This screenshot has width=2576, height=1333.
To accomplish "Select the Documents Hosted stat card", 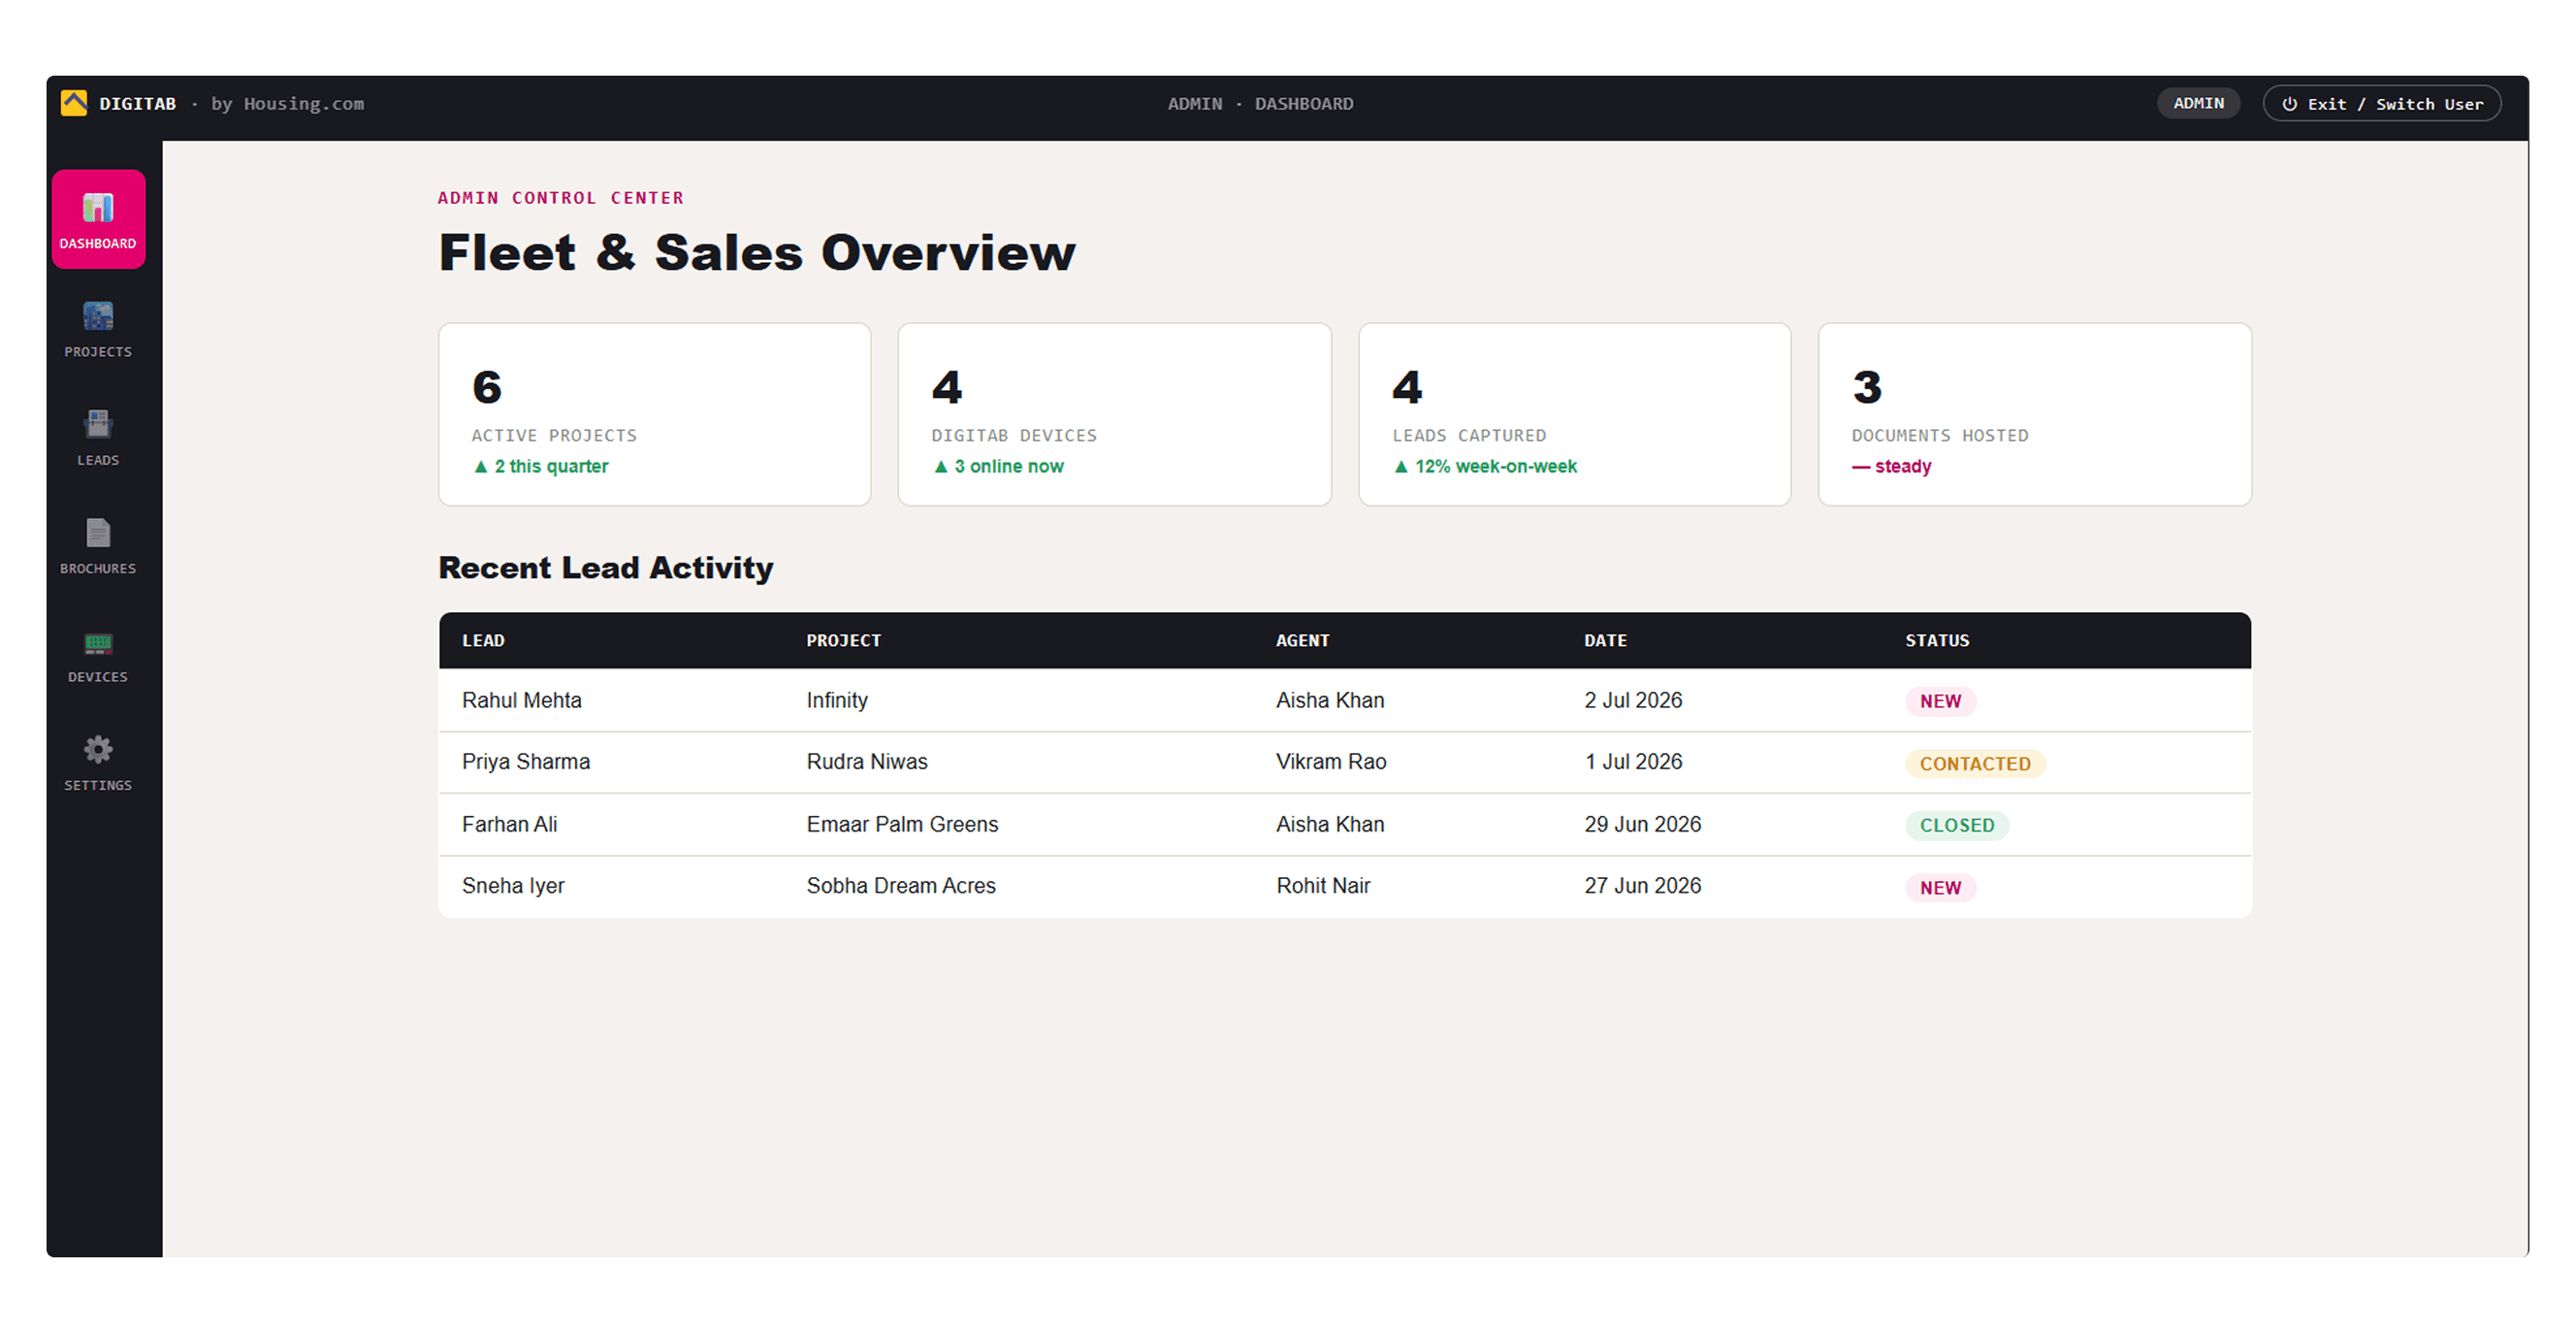I will point(2035,414).
